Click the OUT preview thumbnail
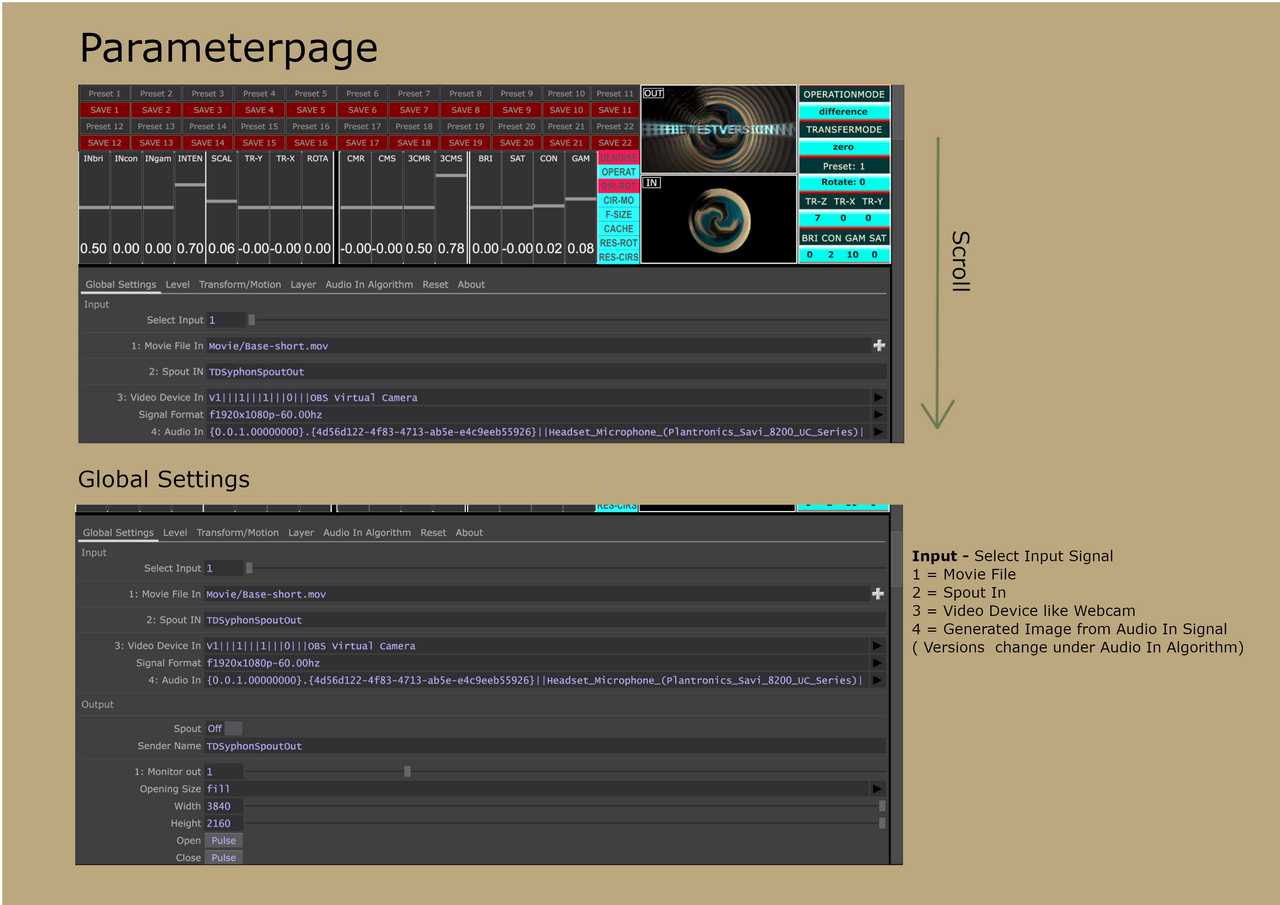The width and height of the screenshot is (1280, 905). coord(719,130)
